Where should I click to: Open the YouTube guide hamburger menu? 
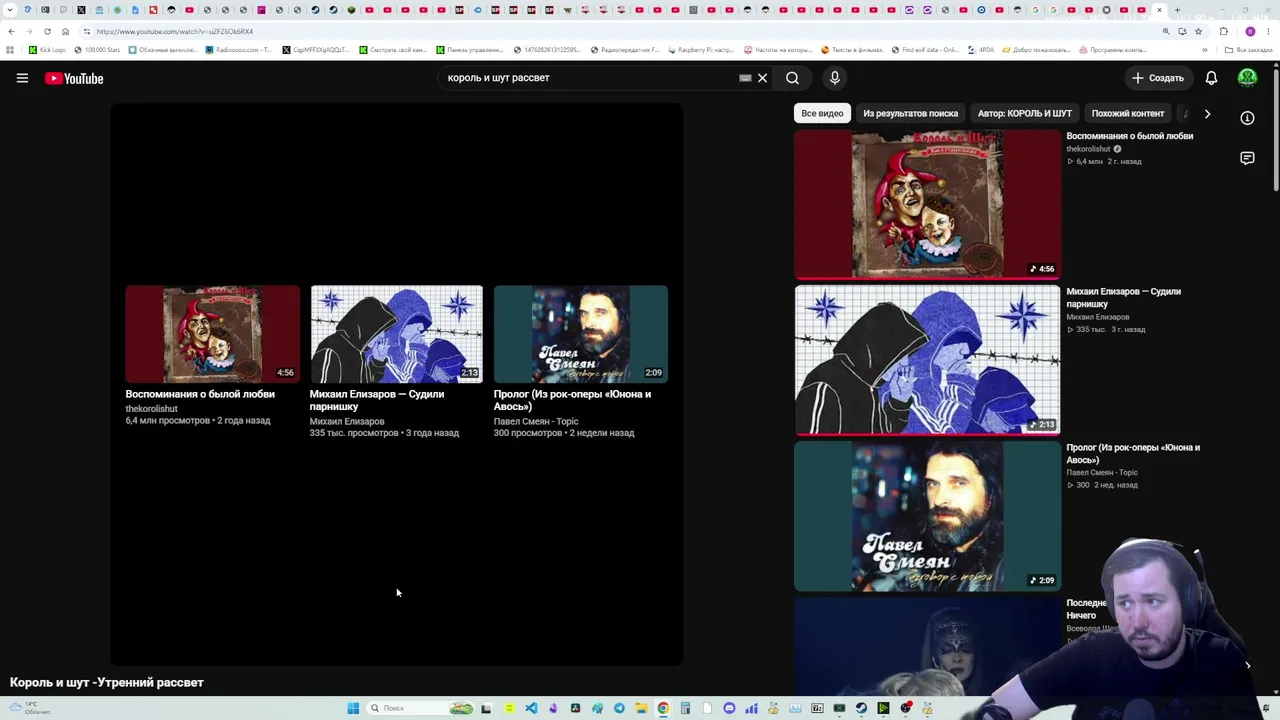point(22,78)
